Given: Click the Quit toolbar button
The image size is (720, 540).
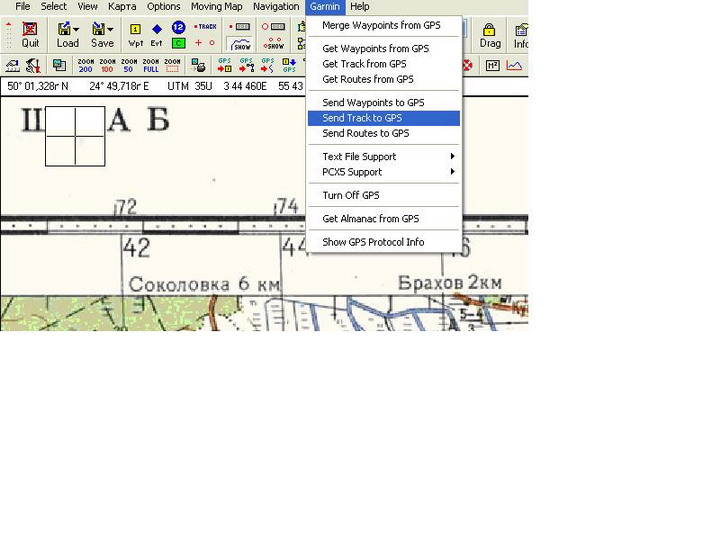Looking at the screenshot, I should click(x=30, y=35).
